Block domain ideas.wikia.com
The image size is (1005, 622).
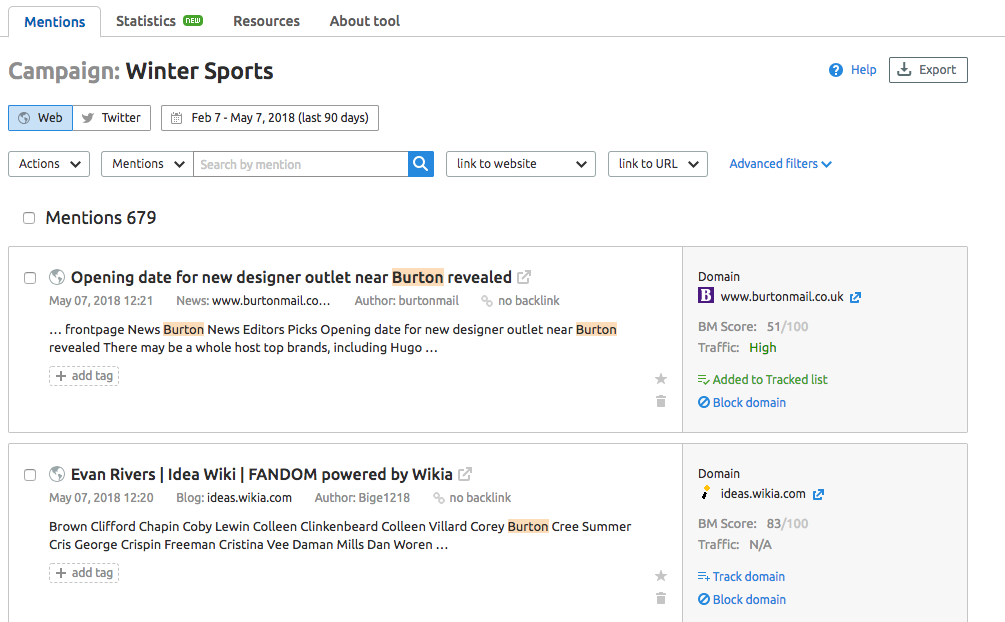742,600
